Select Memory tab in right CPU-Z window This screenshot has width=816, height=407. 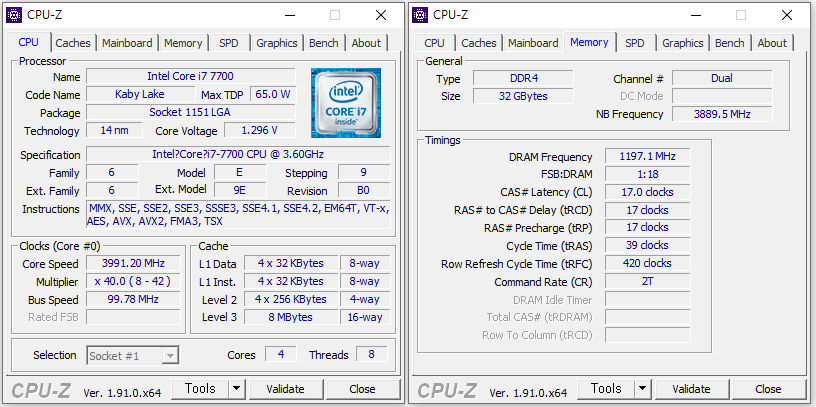pyautogui.click(x=589, y=42)
